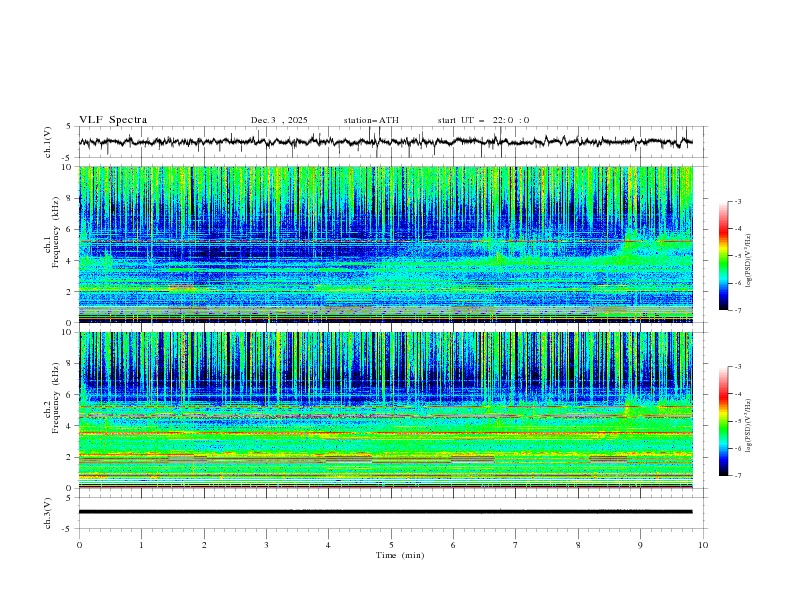Image resolution: width=792 pixels, height=612 pixels.
Task: Click time-axis tick label "7"
Action: 516,545
